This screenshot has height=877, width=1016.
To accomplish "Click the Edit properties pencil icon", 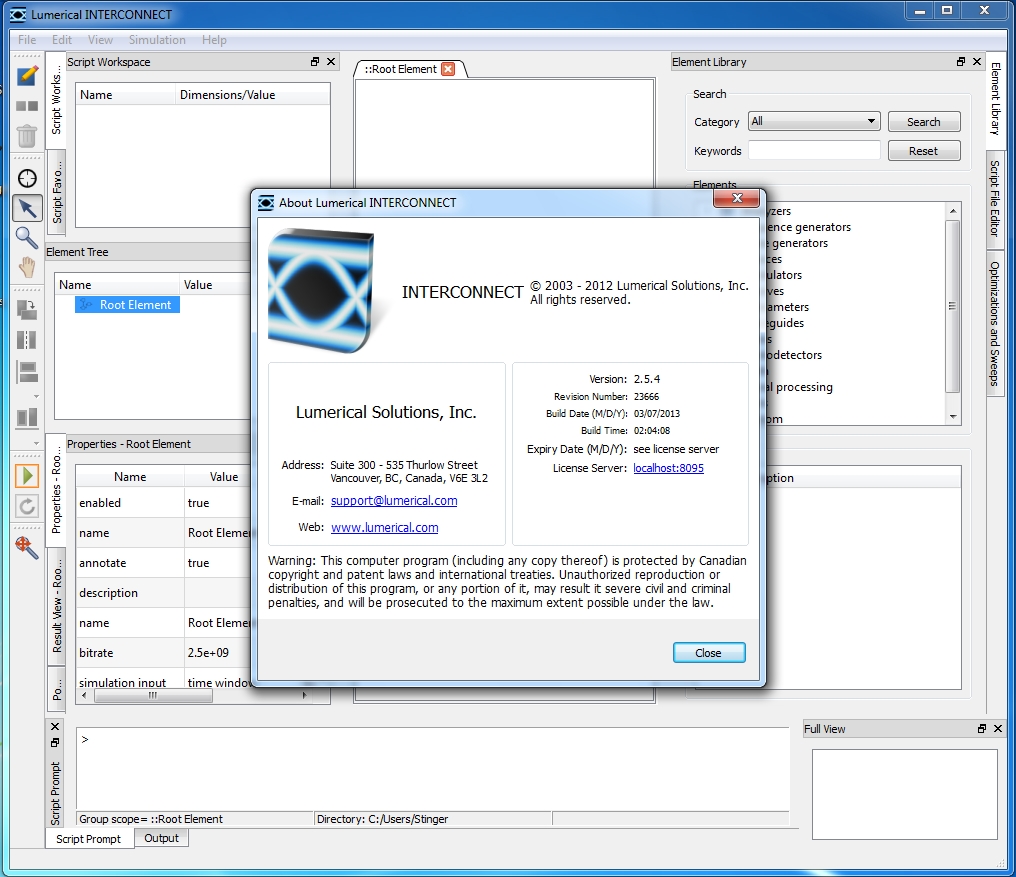I will pyautogui.click(x=27, y=76).
